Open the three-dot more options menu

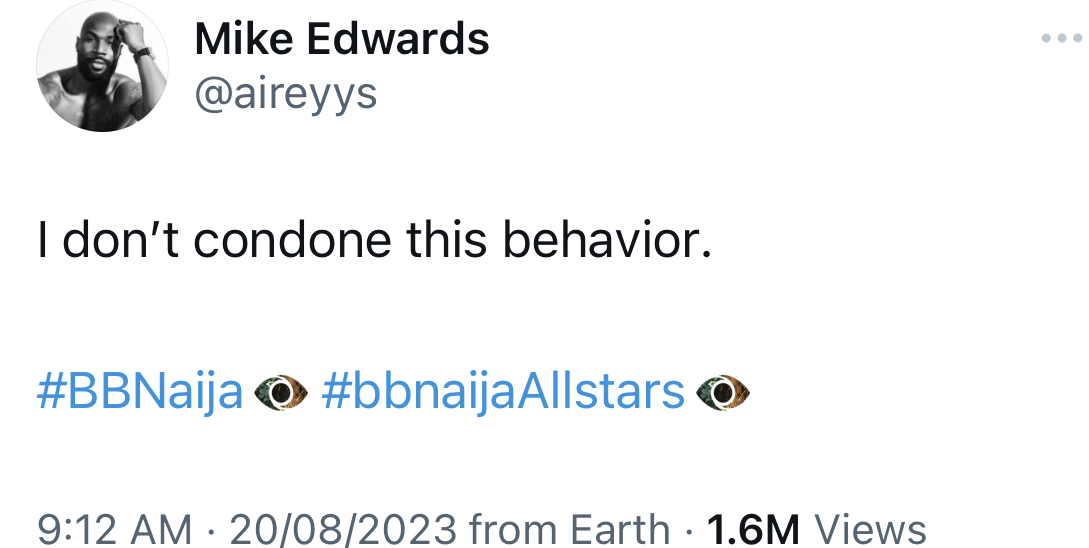pos(1061,39)
